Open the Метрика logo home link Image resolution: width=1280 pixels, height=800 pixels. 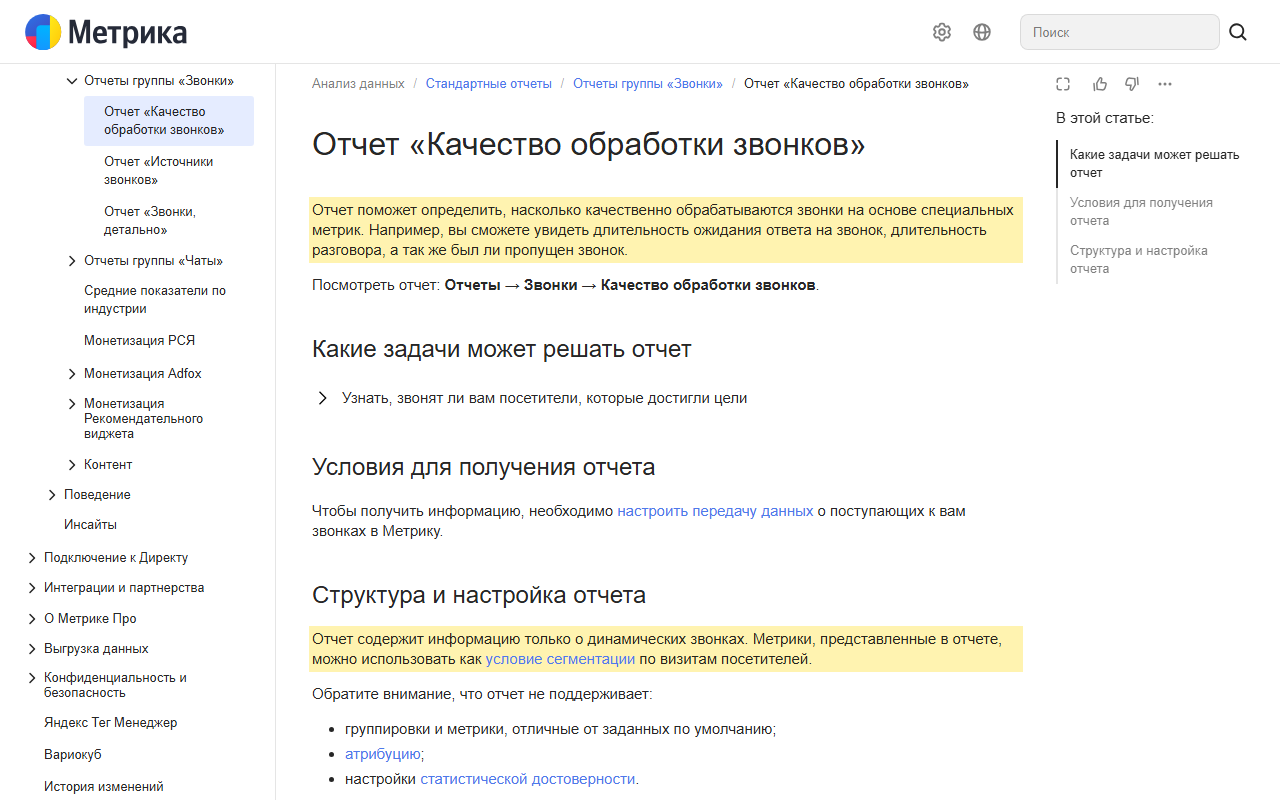[106, 32]
